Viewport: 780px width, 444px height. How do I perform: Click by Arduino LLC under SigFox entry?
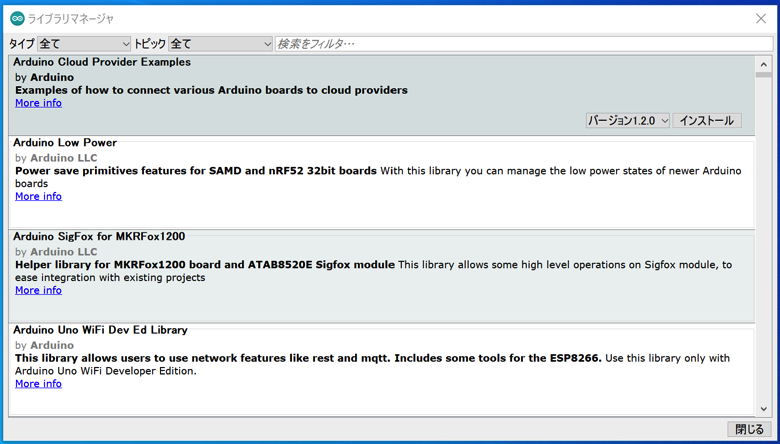pyautogui.click(x=56, y=252)
